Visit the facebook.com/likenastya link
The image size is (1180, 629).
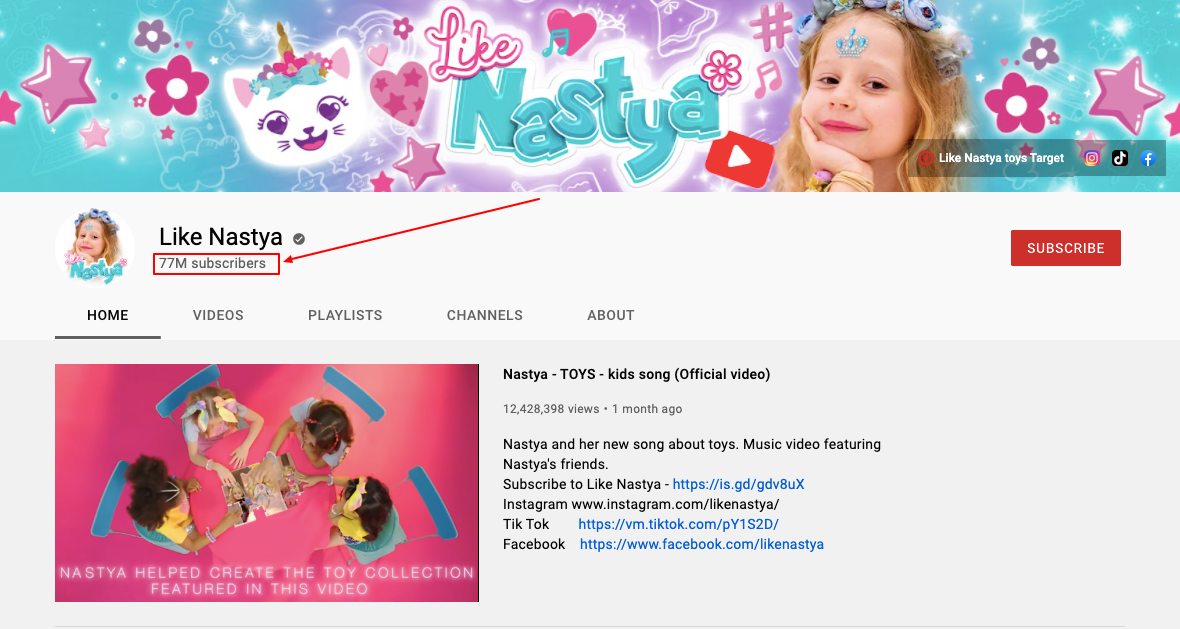coord(701,544)
